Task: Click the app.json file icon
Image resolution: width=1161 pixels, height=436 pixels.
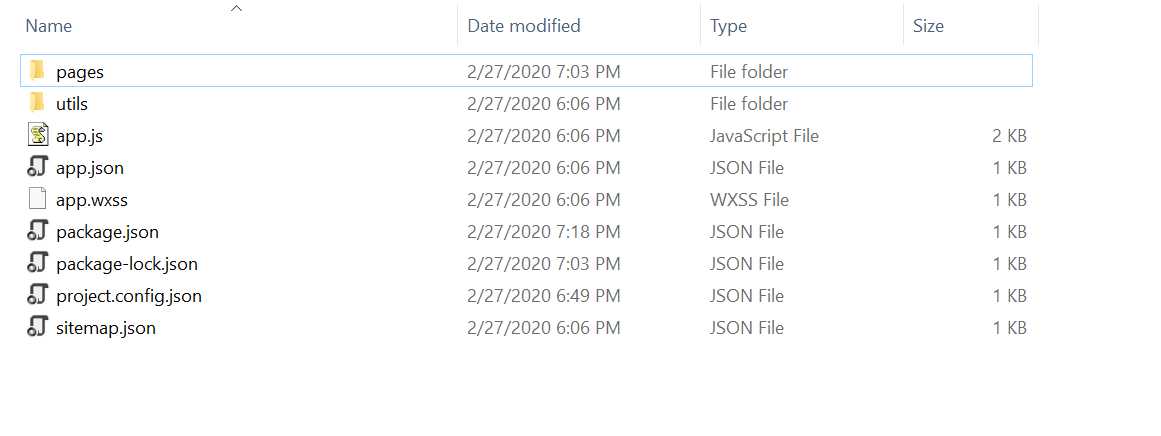Action: click(x=38, y=167)
